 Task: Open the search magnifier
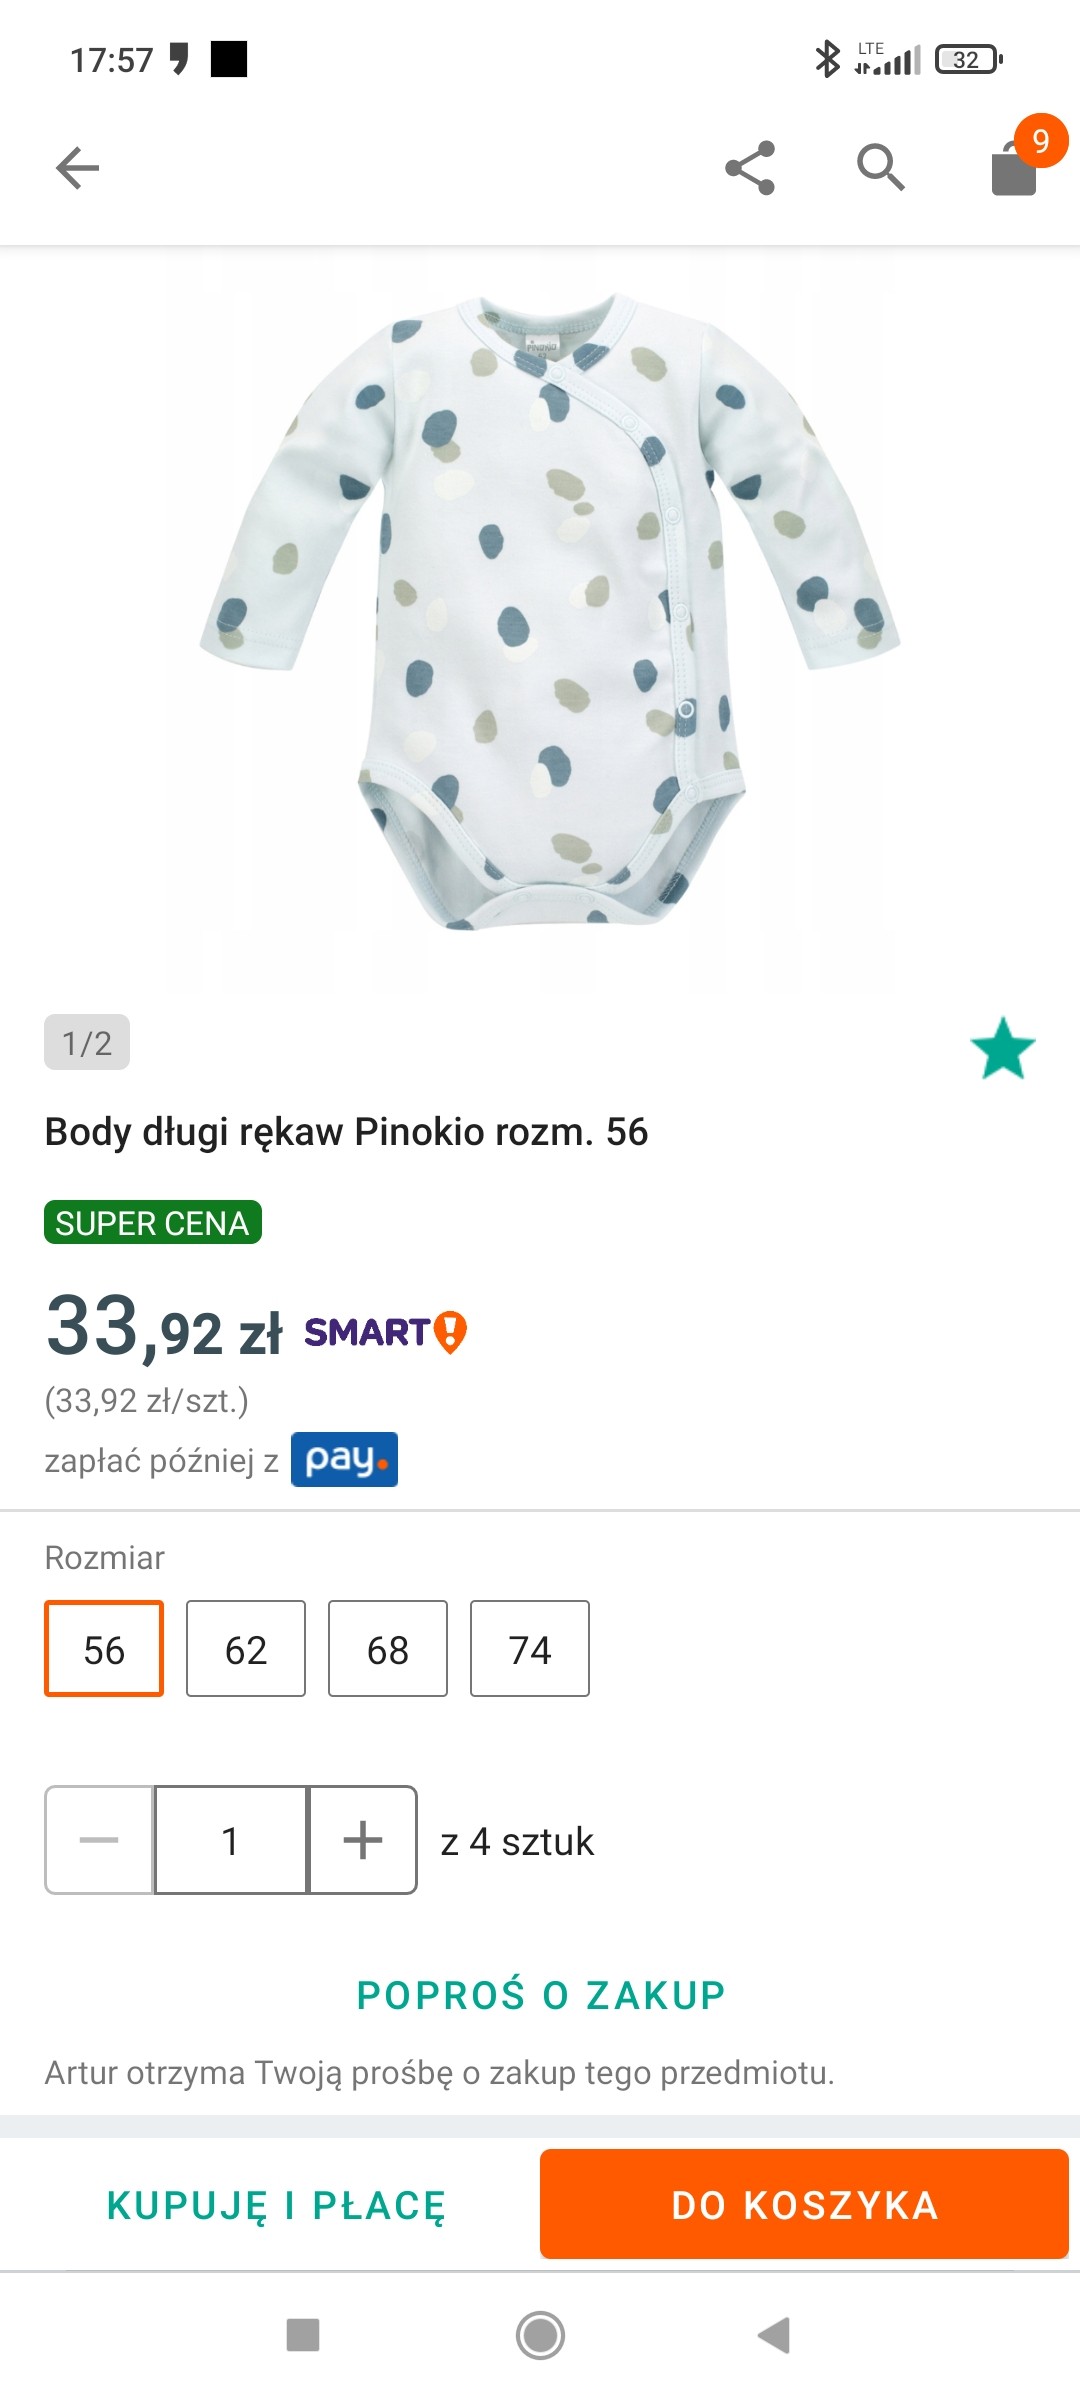pyautogui.click(x=881, y=168)
